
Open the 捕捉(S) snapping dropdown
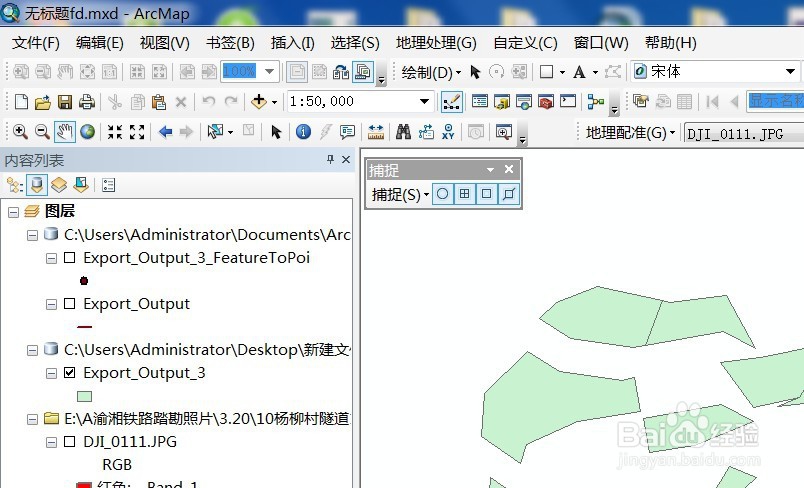coord(400,195)
